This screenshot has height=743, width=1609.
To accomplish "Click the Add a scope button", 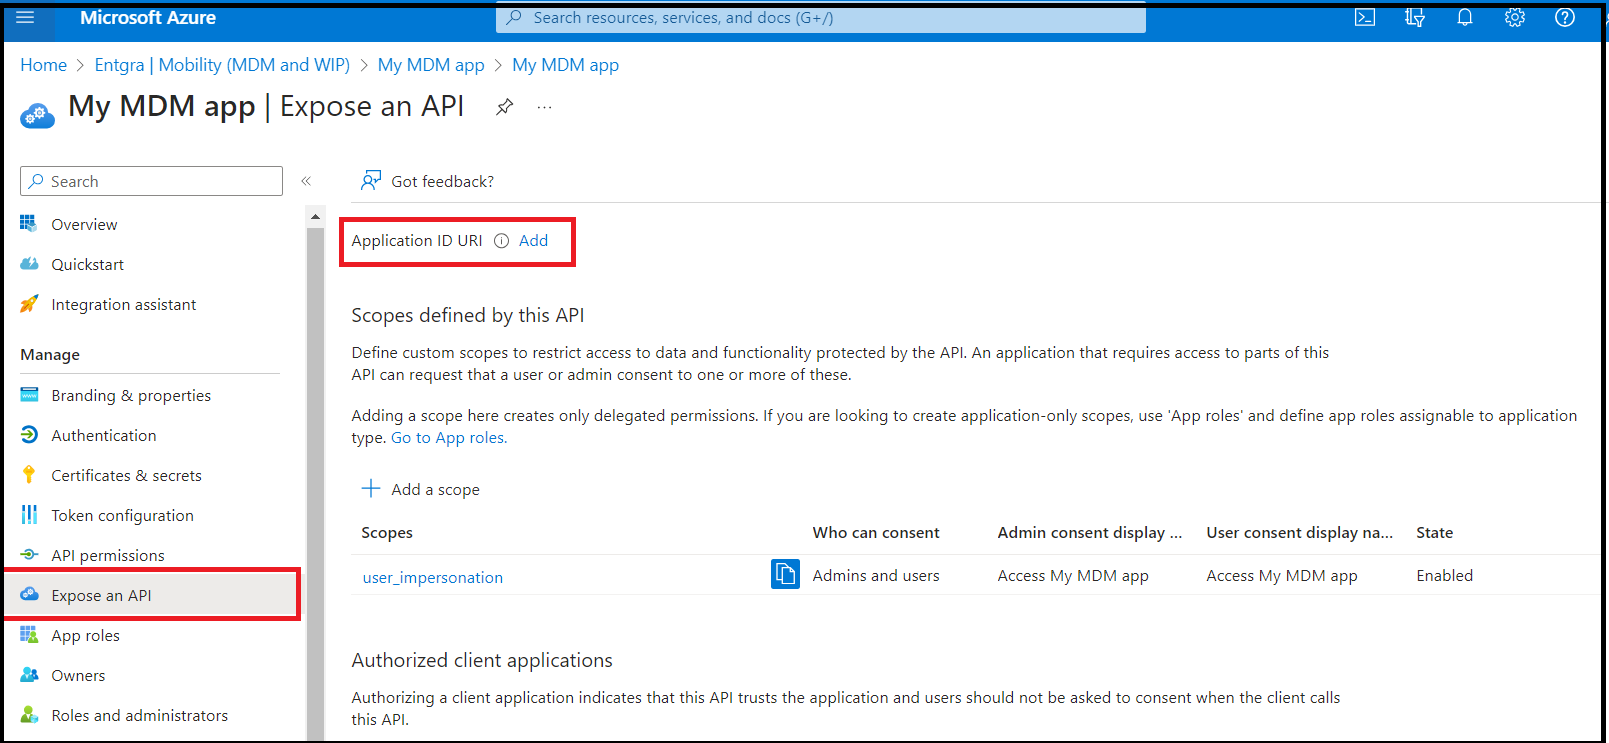I will (421, 489).
